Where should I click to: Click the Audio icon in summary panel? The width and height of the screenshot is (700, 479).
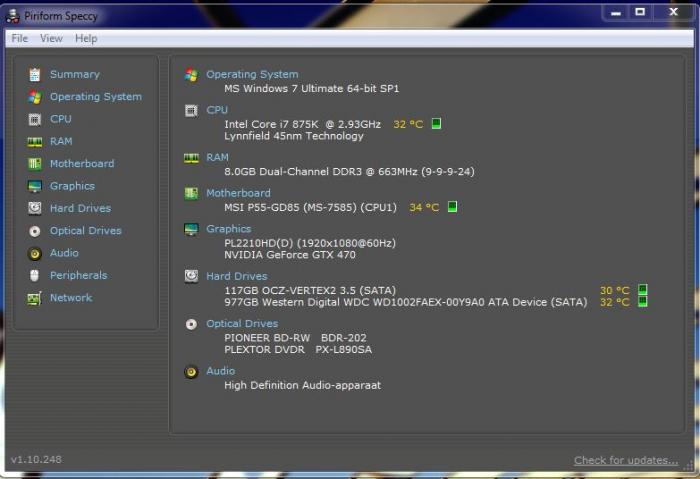click(x=192, y=371)
